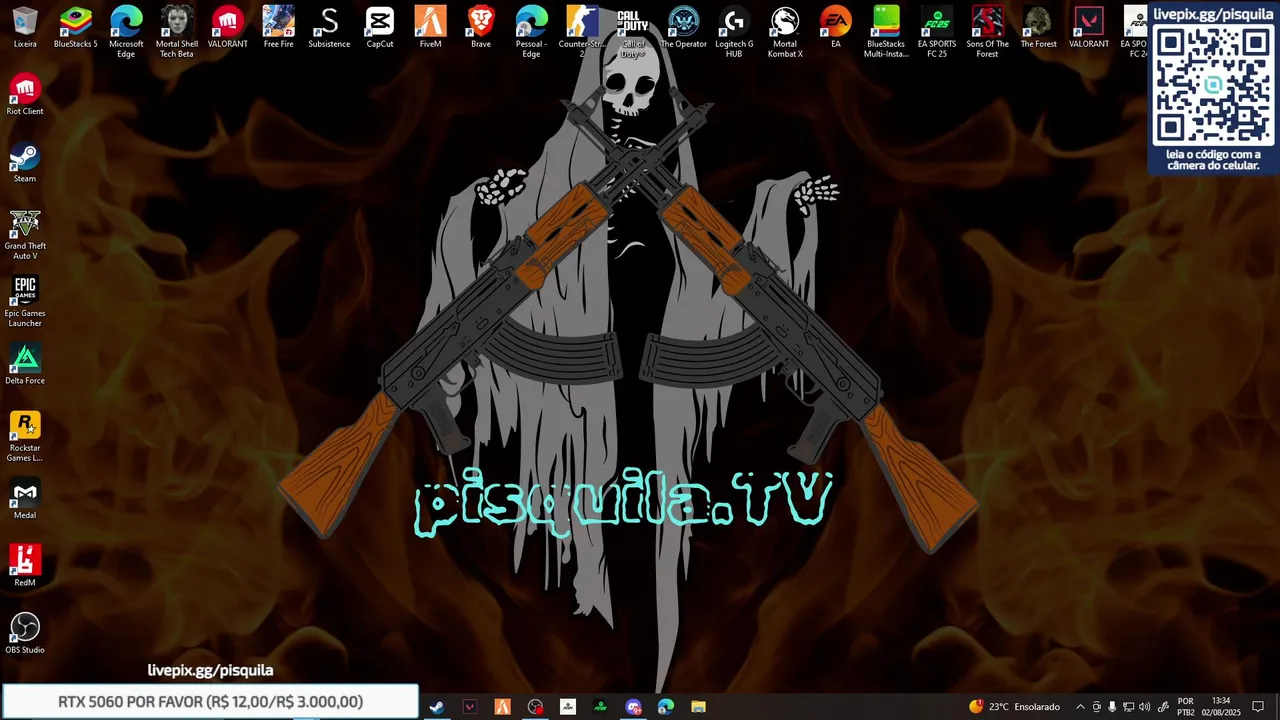Open the Pessoal - Edge profile shortcut
Viewport: 1280px width, 720px height.
click(531, 31)
